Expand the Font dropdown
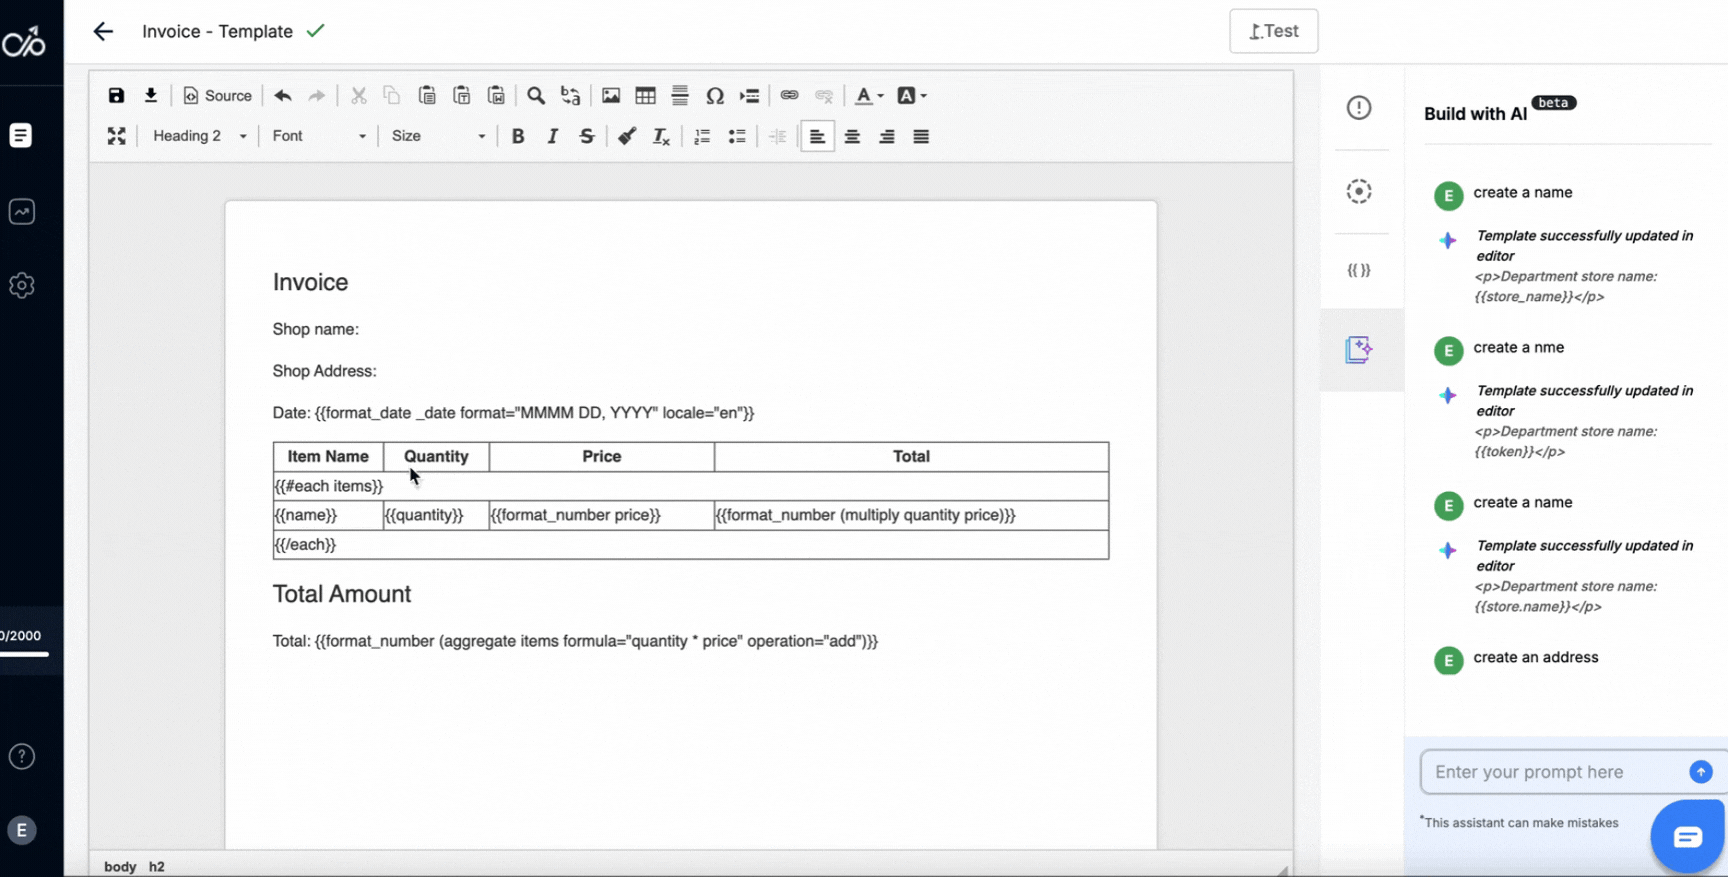 coord(319,136)
